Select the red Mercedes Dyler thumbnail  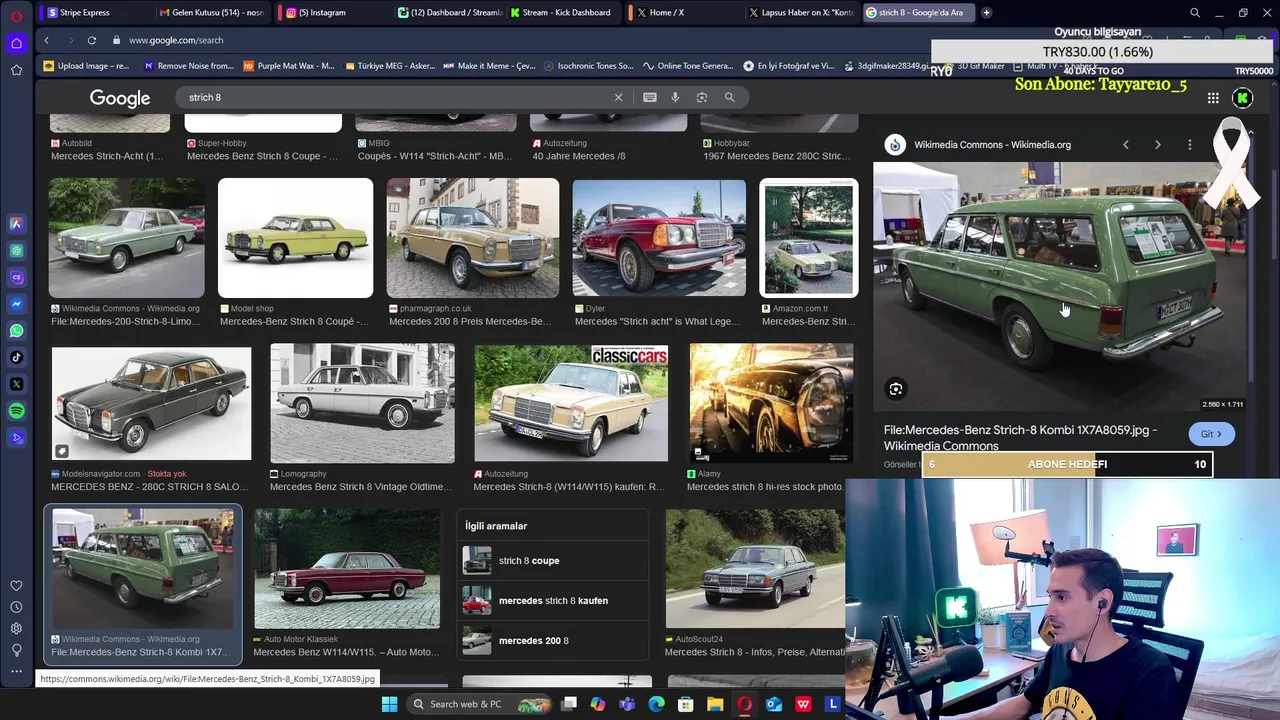[x=659, y=238]
